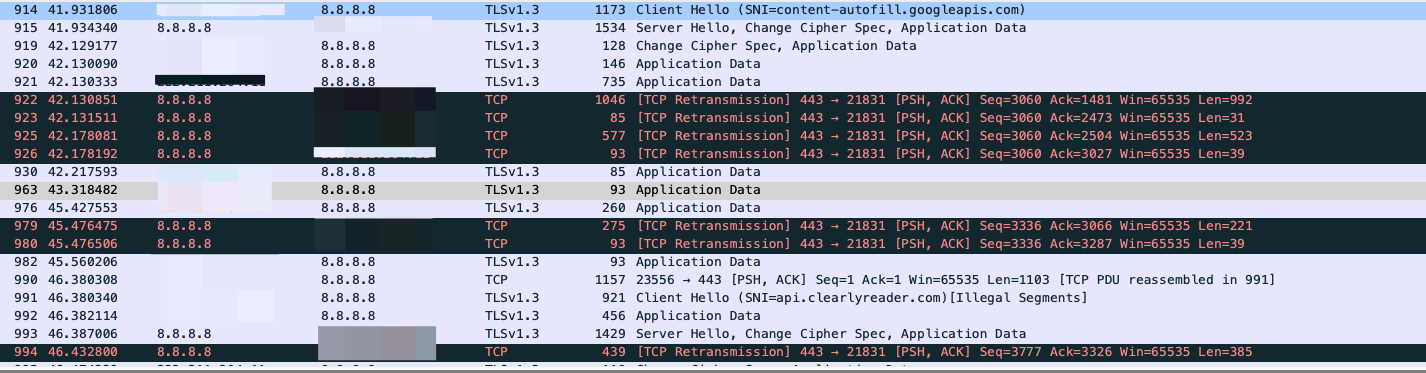Click time cell 46.380308
1426x373 pixels.
tap(83, 280)
